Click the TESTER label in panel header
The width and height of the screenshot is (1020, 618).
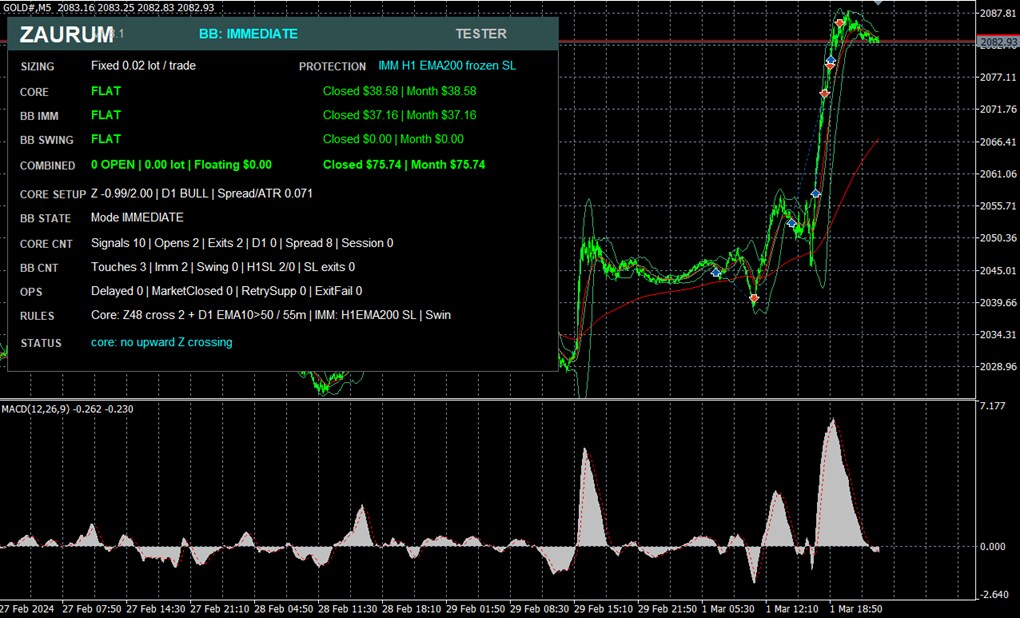pos(481,34)
